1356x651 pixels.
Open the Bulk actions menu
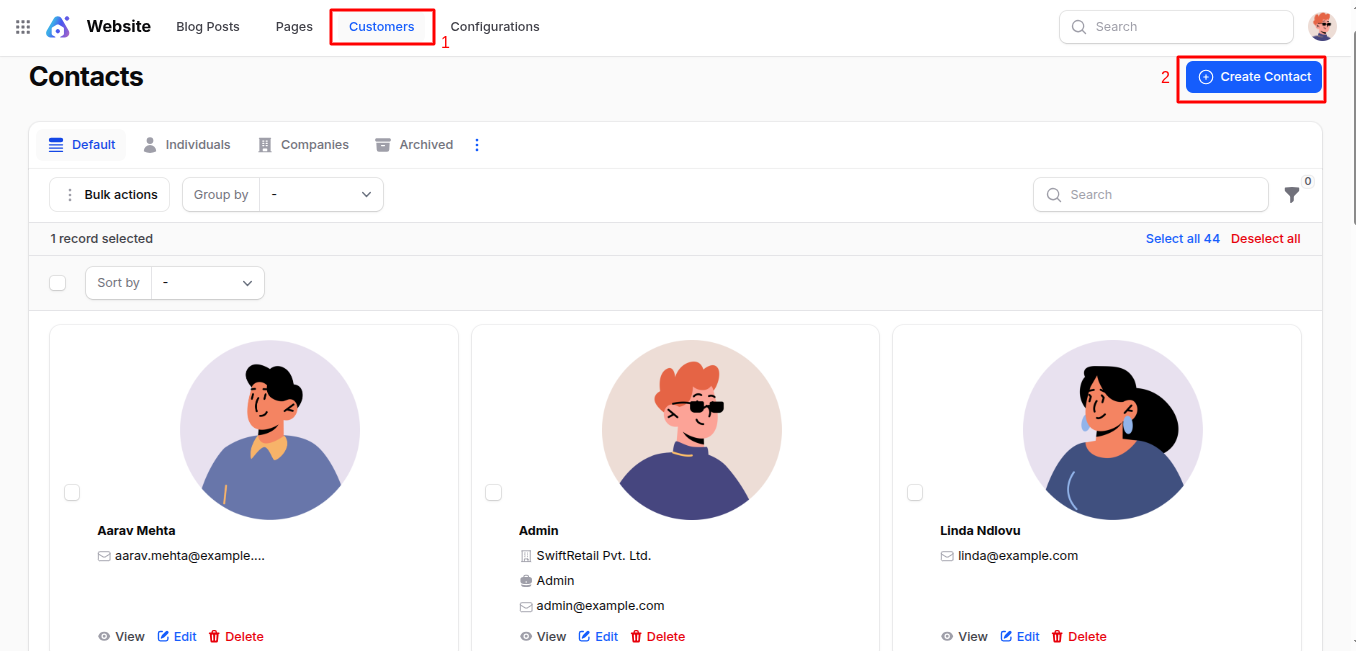click(x=110, y=195)
